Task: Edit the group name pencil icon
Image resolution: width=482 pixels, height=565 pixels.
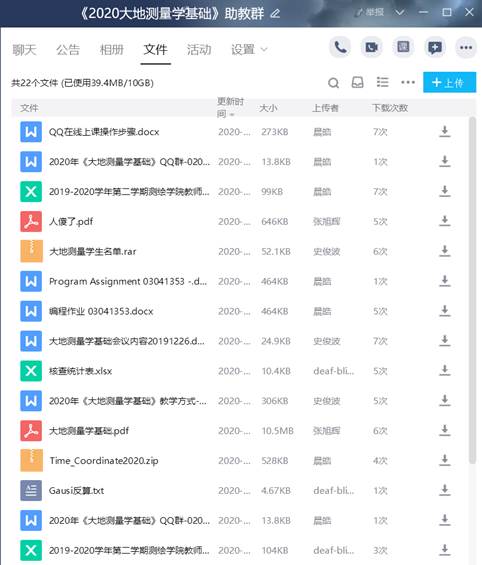Action: [276, 14]
